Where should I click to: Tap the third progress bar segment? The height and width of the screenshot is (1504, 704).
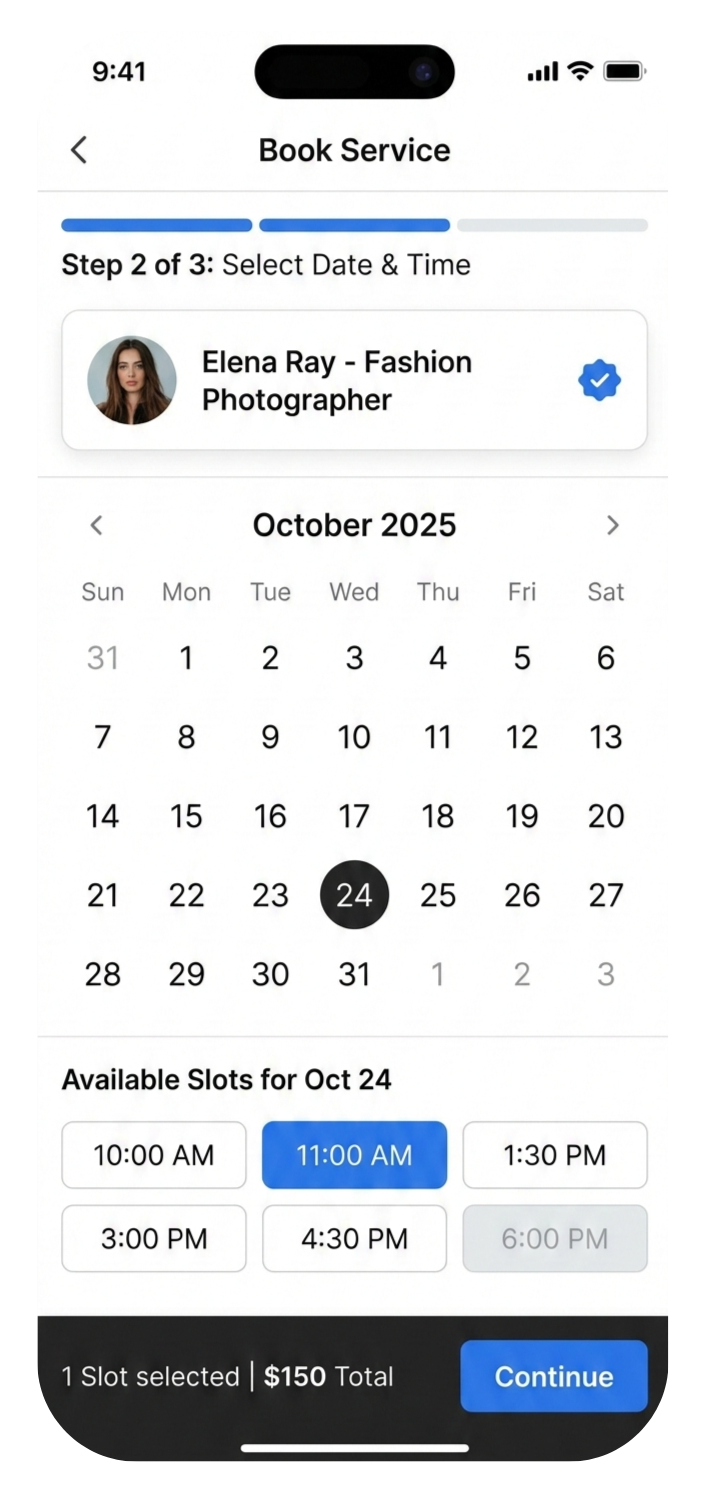tap(552, 225)
